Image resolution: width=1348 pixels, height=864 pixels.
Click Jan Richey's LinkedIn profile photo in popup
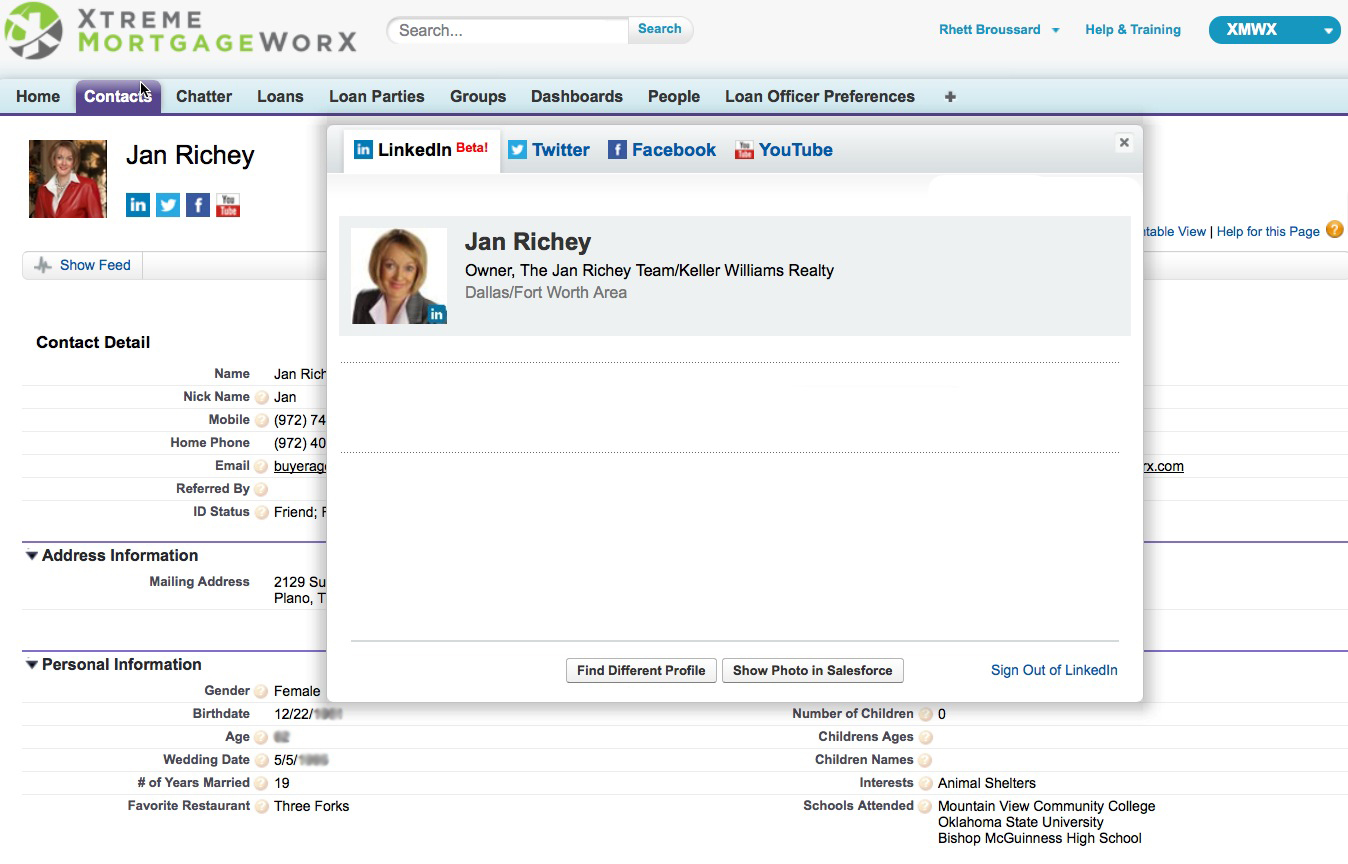click(x=399, y=276)
